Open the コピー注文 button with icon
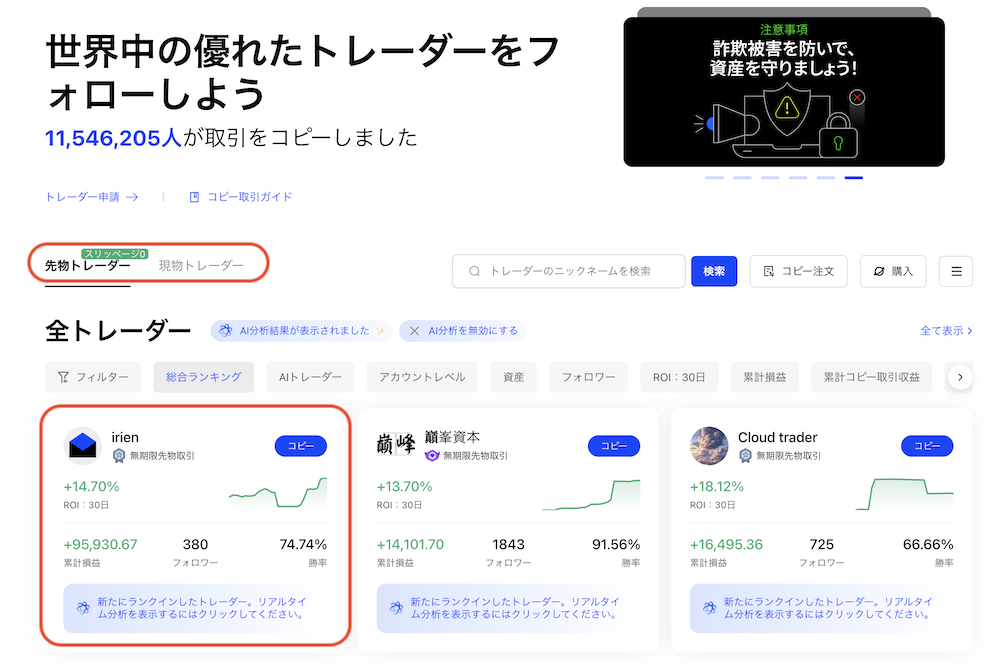The height and width of the screenshot is (664, 1000). tap(798, 271)
